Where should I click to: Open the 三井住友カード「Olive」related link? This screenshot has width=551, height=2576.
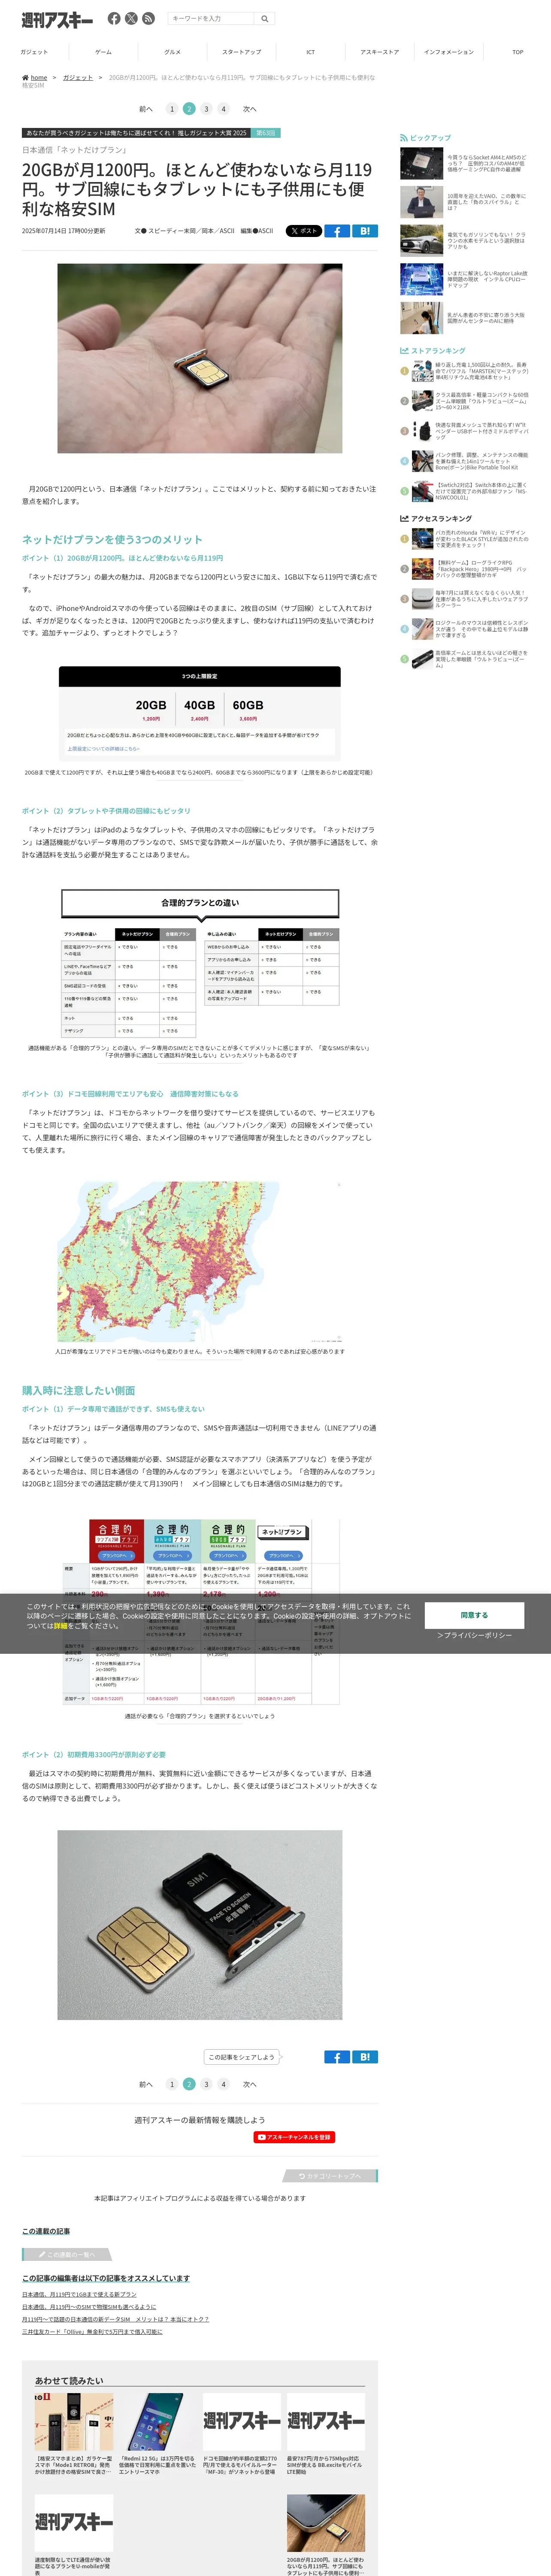(x=92, y=2331)
